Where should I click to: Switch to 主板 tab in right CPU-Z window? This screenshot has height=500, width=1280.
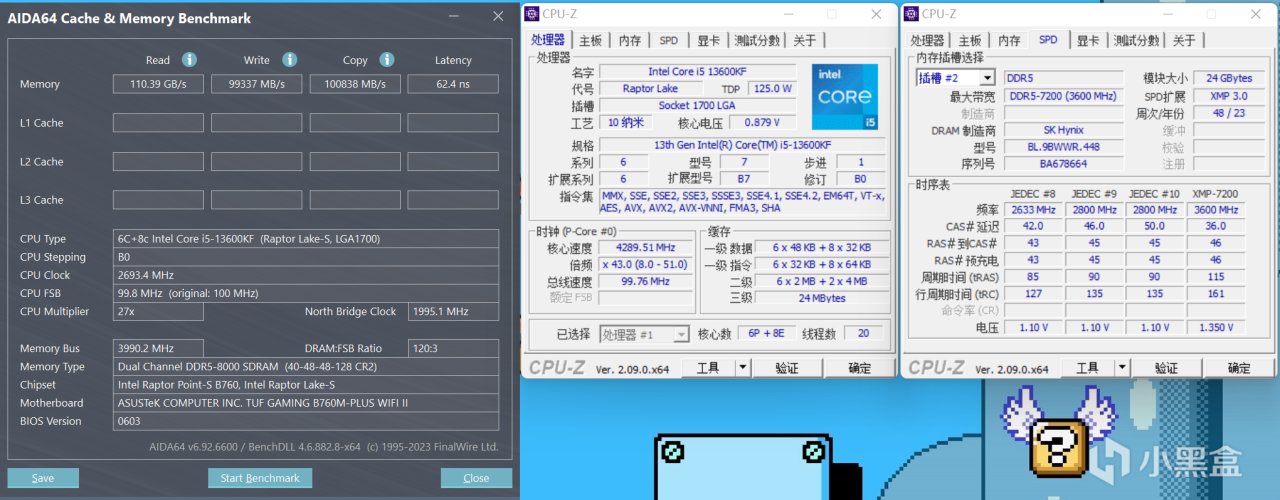pyautogui.click(x=970, y=40)
